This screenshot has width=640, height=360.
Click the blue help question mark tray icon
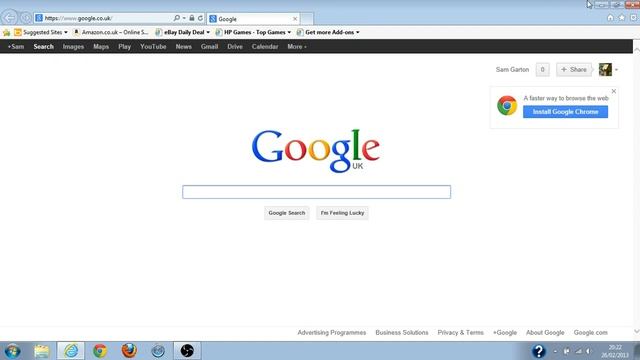point(538,351)
